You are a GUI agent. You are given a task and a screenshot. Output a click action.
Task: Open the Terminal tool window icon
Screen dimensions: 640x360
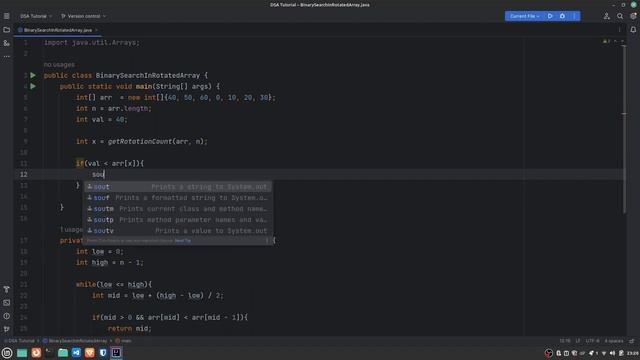point(7,302)
